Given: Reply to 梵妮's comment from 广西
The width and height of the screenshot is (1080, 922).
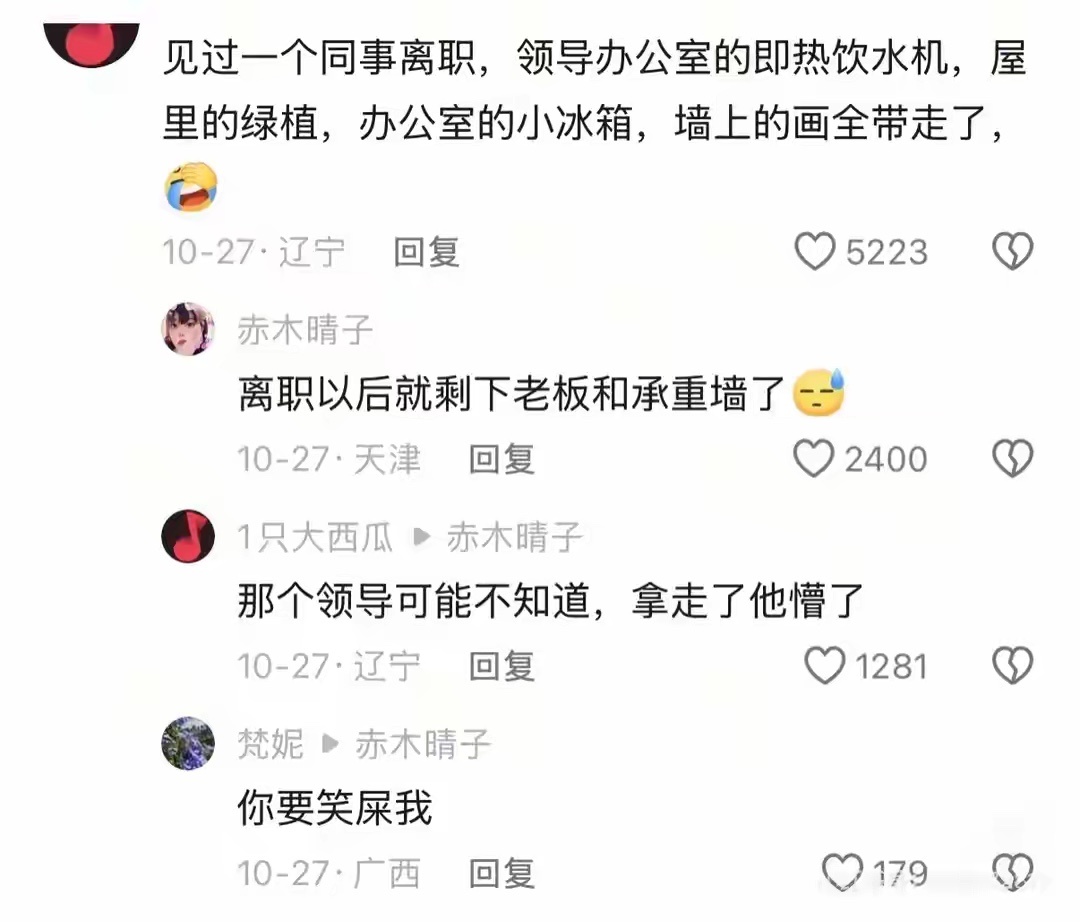Looking at the screenshot, I should click(x=501, y=874).
